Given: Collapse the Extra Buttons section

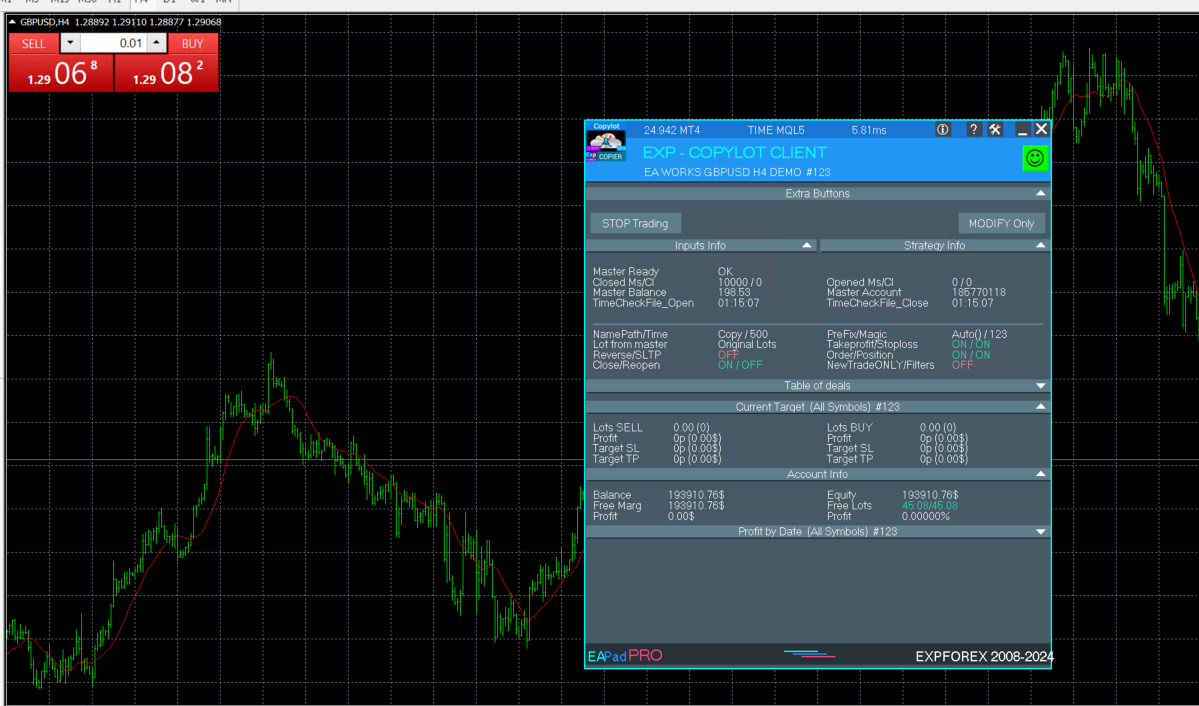Looking at the screenshot, I should (1041, 194).
